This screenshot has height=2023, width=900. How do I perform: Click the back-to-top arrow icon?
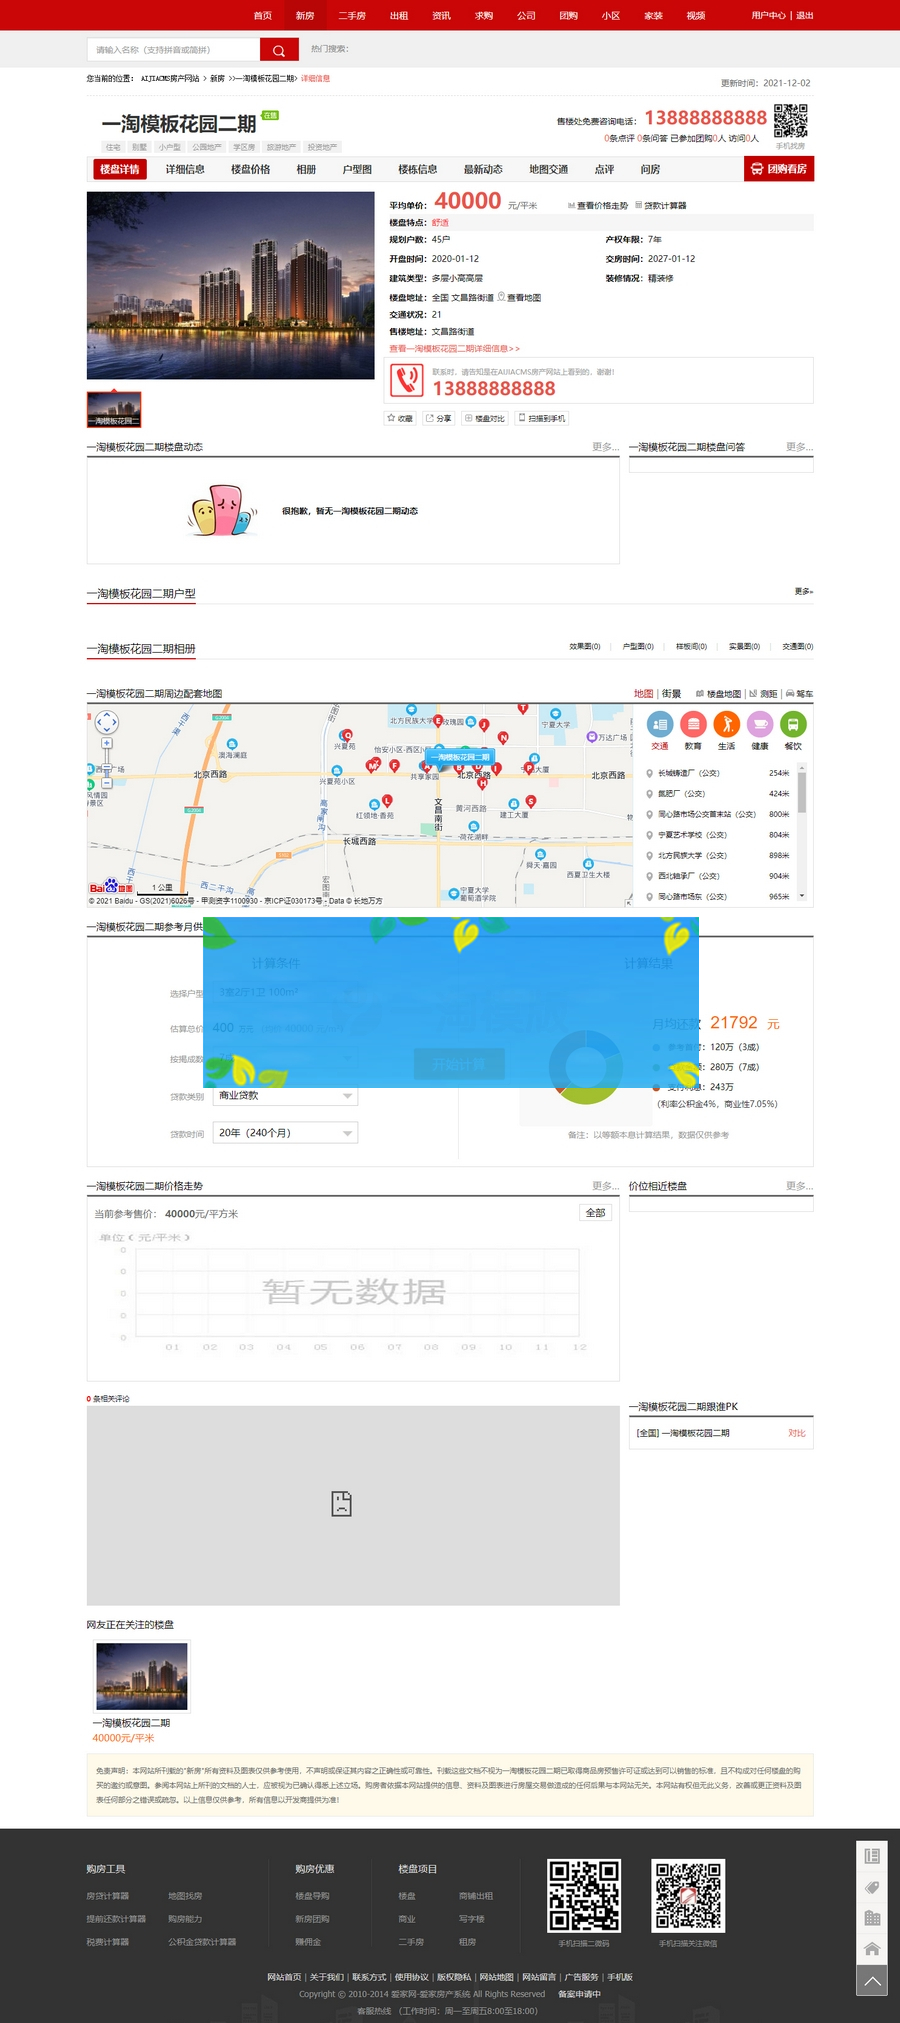tap(872, 1980)
